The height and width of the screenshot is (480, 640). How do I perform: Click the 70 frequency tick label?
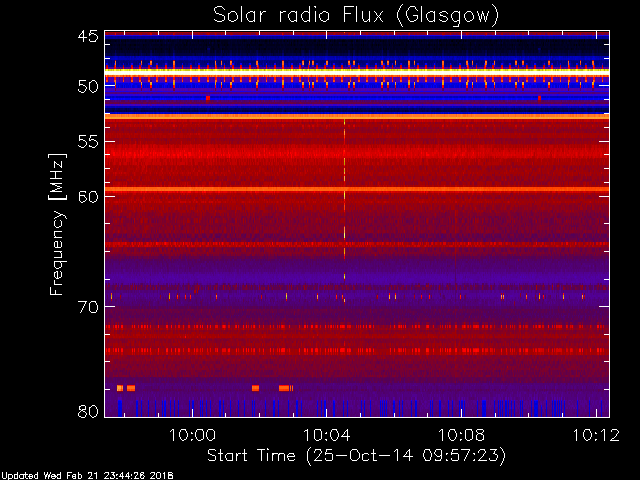click(x=88, y=307)
